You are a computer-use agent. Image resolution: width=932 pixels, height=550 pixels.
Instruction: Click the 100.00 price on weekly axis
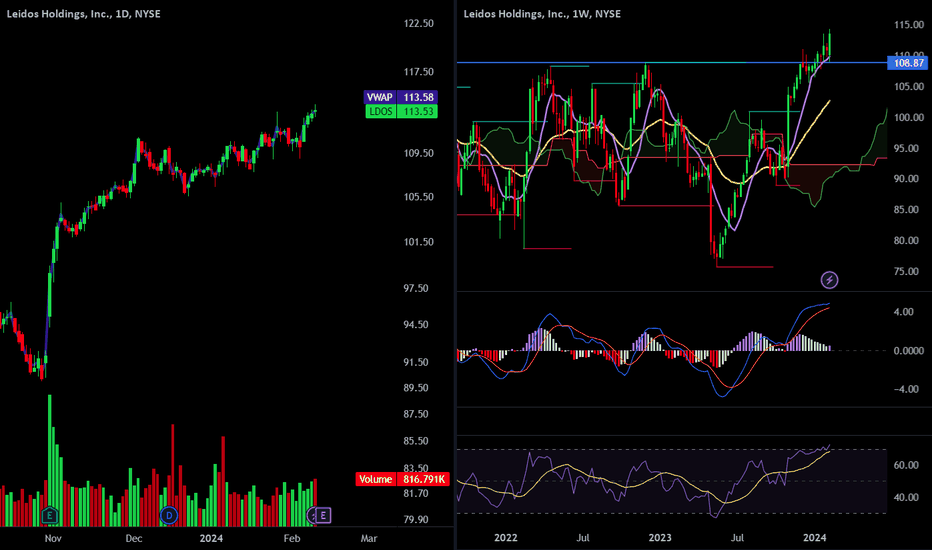point(909,117)
